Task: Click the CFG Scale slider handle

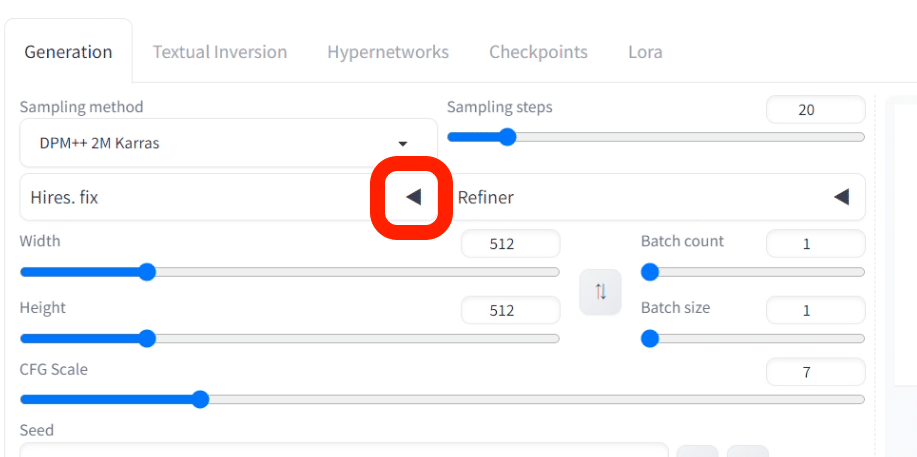Action: tap(200, 400)
